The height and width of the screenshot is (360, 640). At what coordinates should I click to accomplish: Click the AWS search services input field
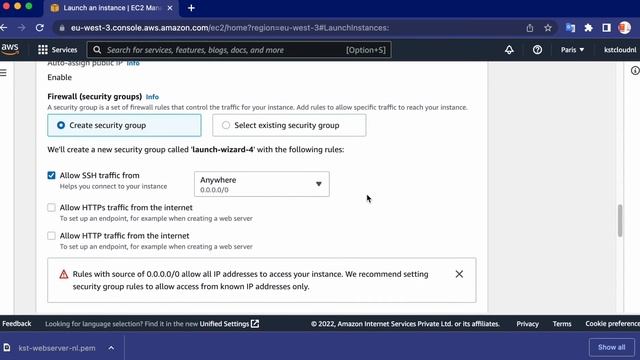click(x=239, y=50)
